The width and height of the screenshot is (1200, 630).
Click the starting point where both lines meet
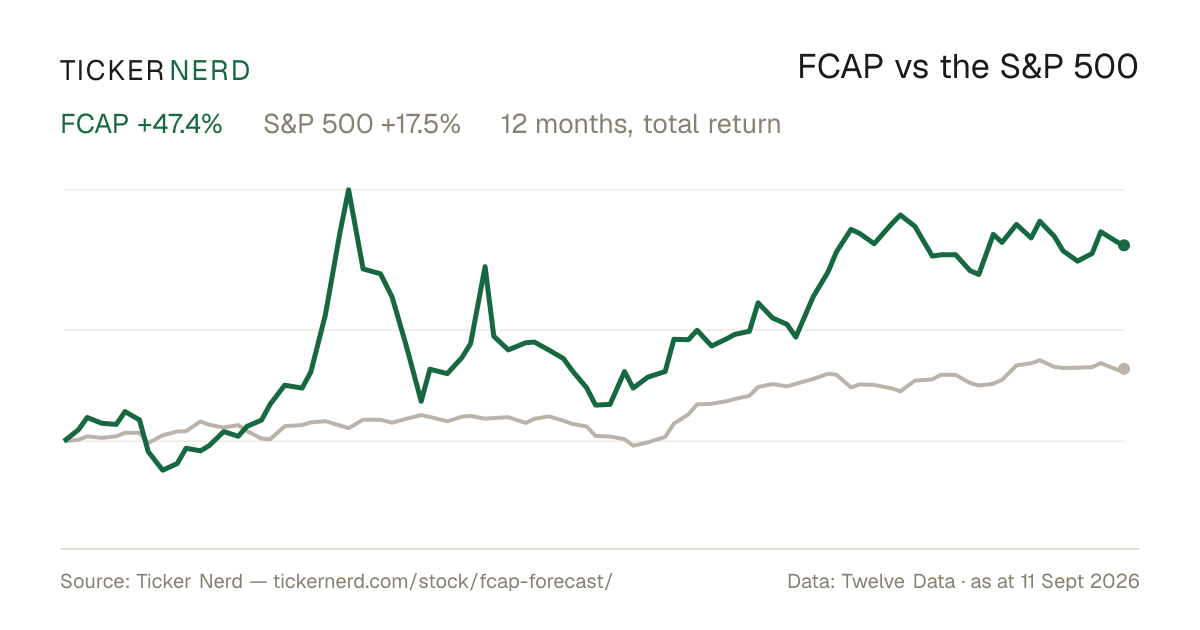pyautogui.click(x=66, y=440)
